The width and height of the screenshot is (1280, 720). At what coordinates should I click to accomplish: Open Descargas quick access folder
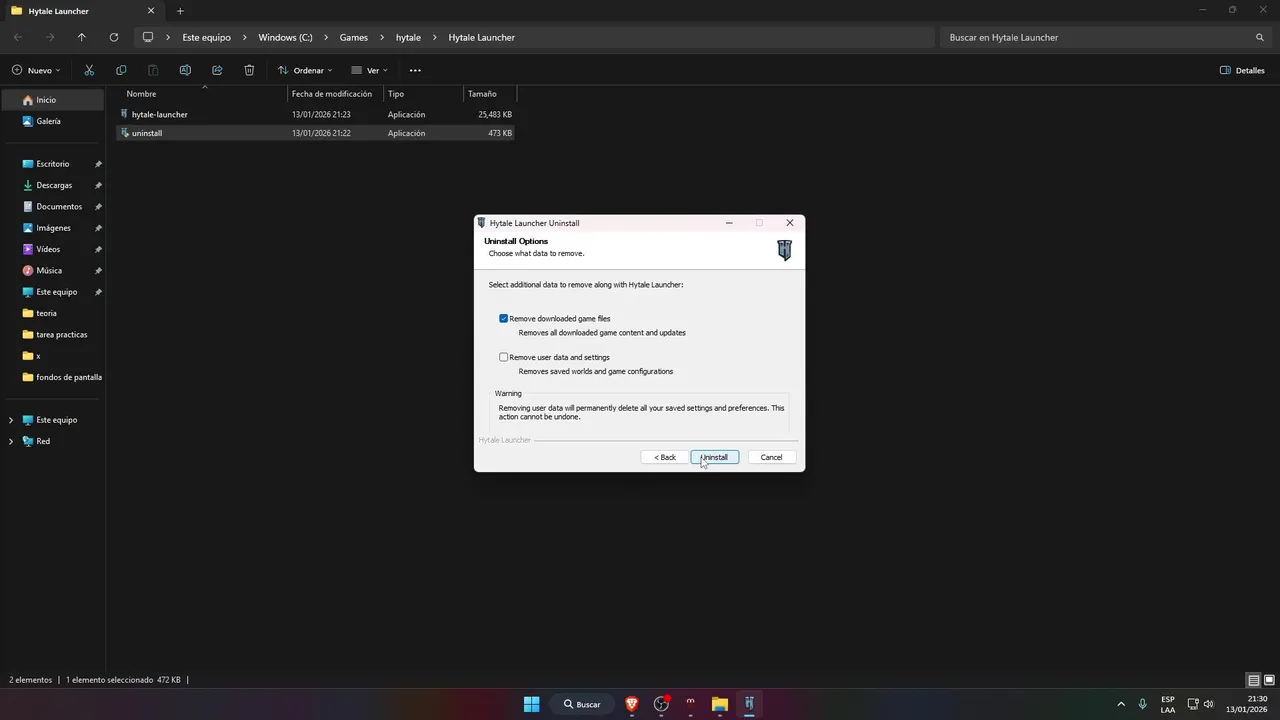point(52,185)
